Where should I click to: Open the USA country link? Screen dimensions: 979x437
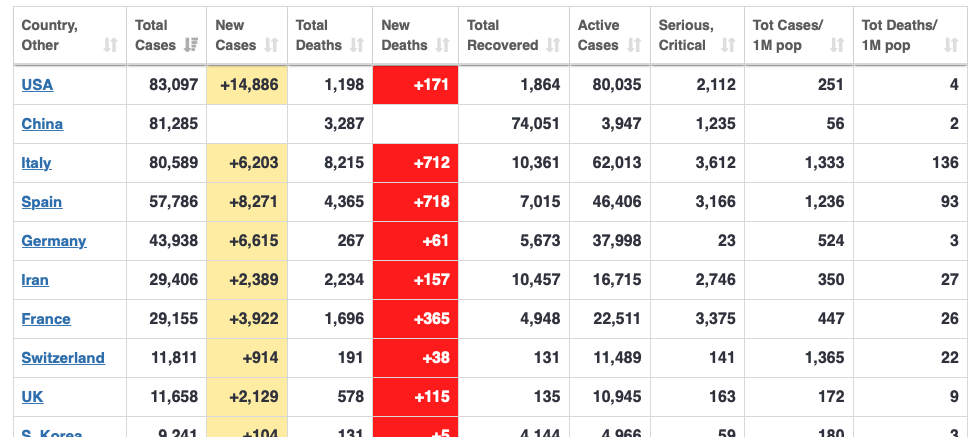point(37,84)
